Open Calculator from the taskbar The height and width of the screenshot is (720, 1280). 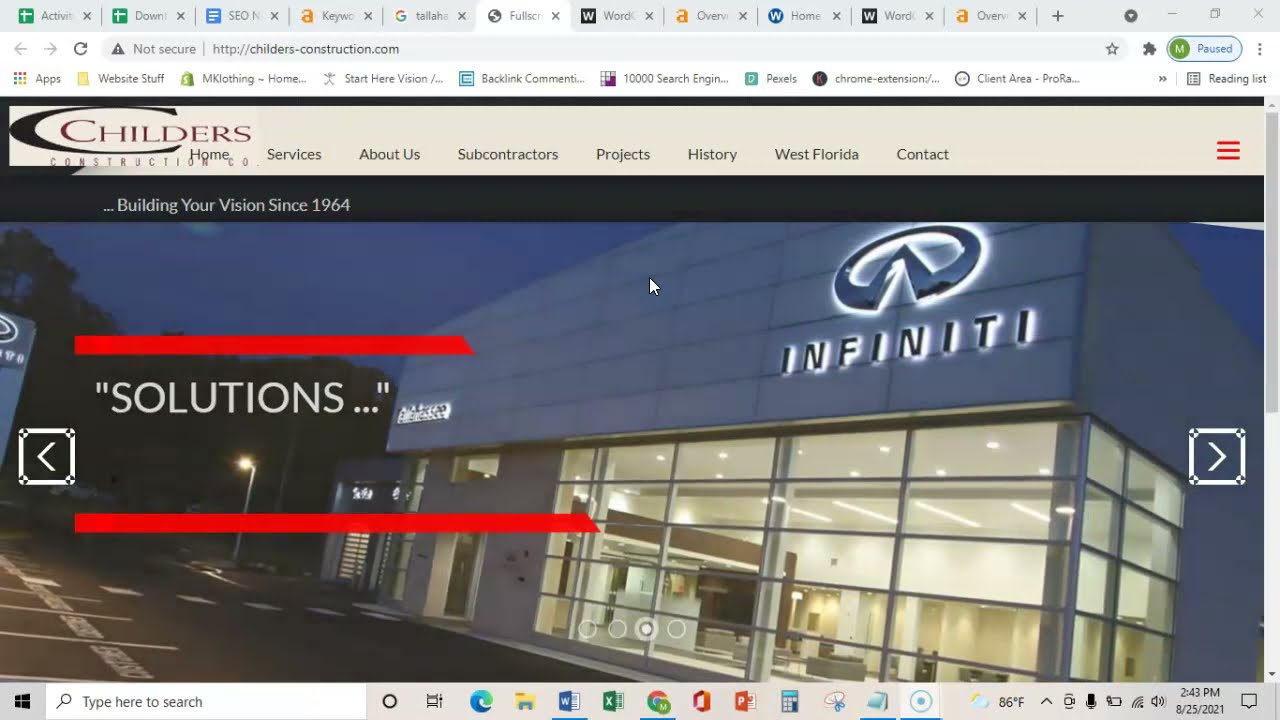point(789,702)
